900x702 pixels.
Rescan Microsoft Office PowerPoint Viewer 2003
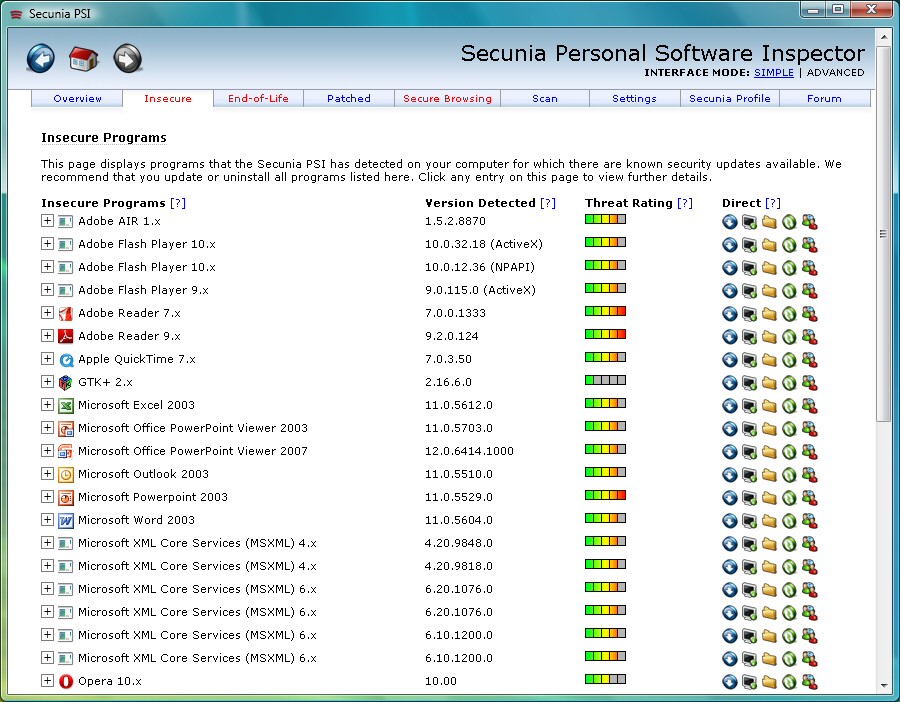pos(789,428)
